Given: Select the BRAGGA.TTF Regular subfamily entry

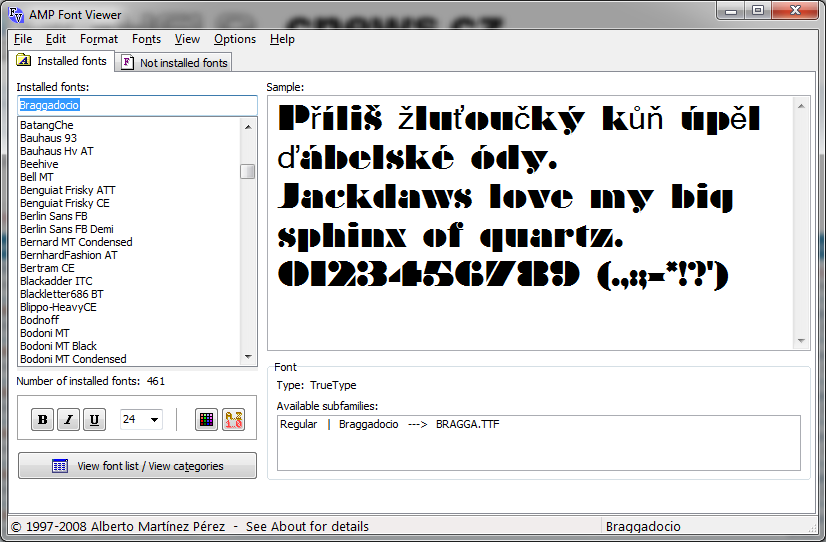Looking at the screenshot, I should (390, 425).
